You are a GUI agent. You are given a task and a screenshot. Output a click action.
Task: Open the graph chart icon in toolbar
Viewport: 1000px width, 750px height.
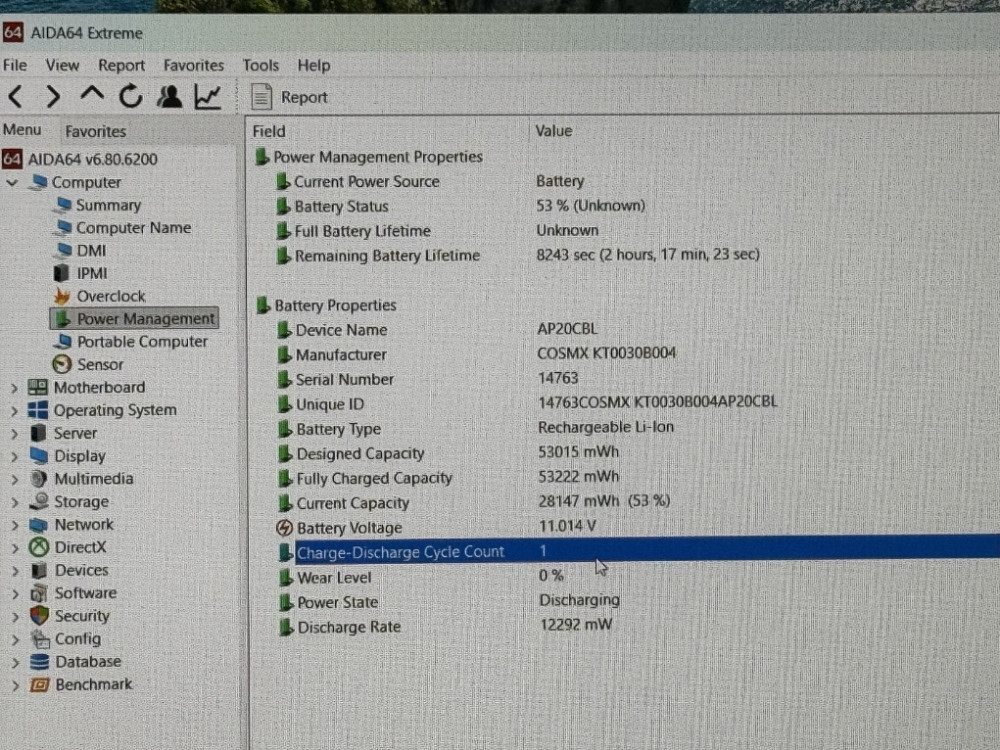point(208,97)
